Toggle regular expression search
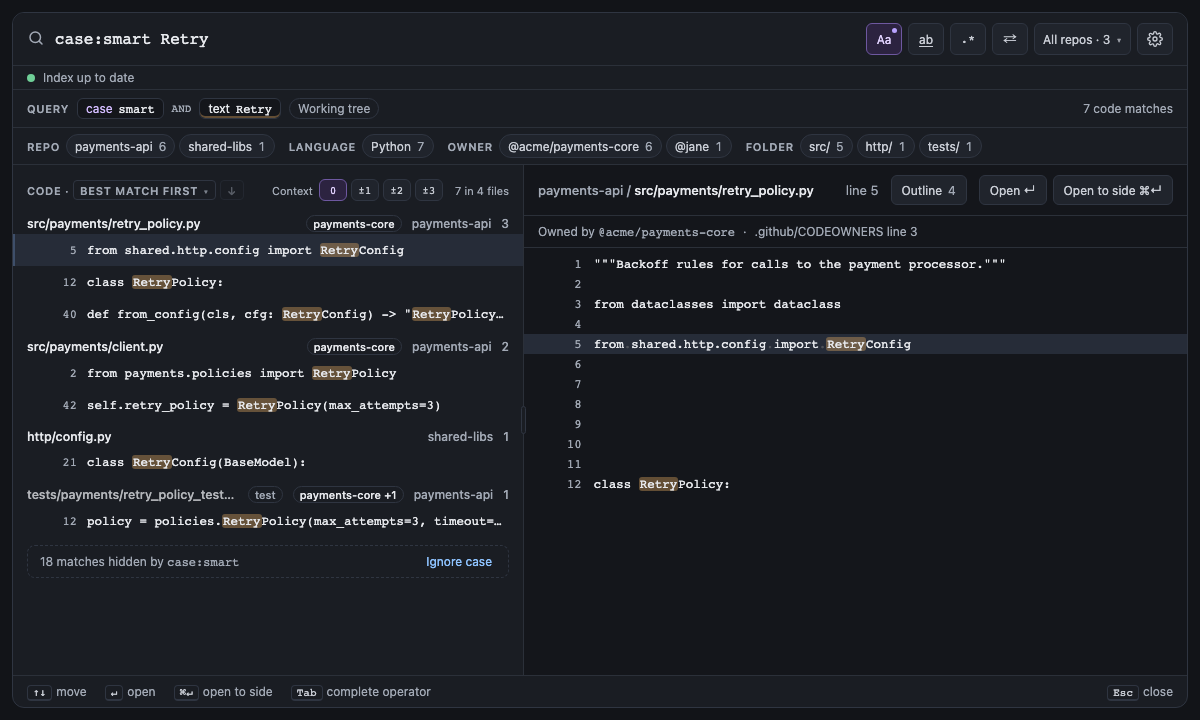Screen dimensions: 1200x720 click(968, 39)
